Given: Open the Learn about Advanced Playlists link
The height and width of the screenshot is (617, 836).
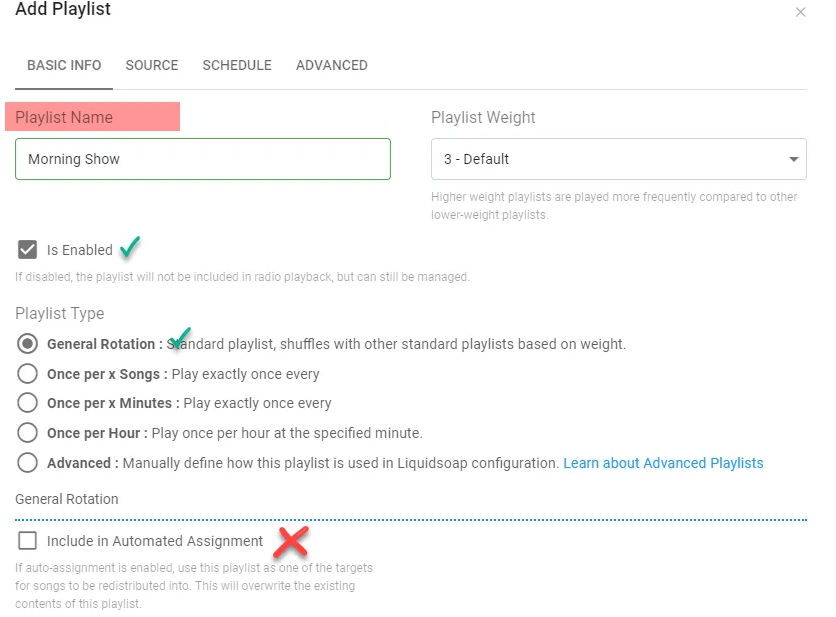Looking at the screenshot, I should coord(663,463).
